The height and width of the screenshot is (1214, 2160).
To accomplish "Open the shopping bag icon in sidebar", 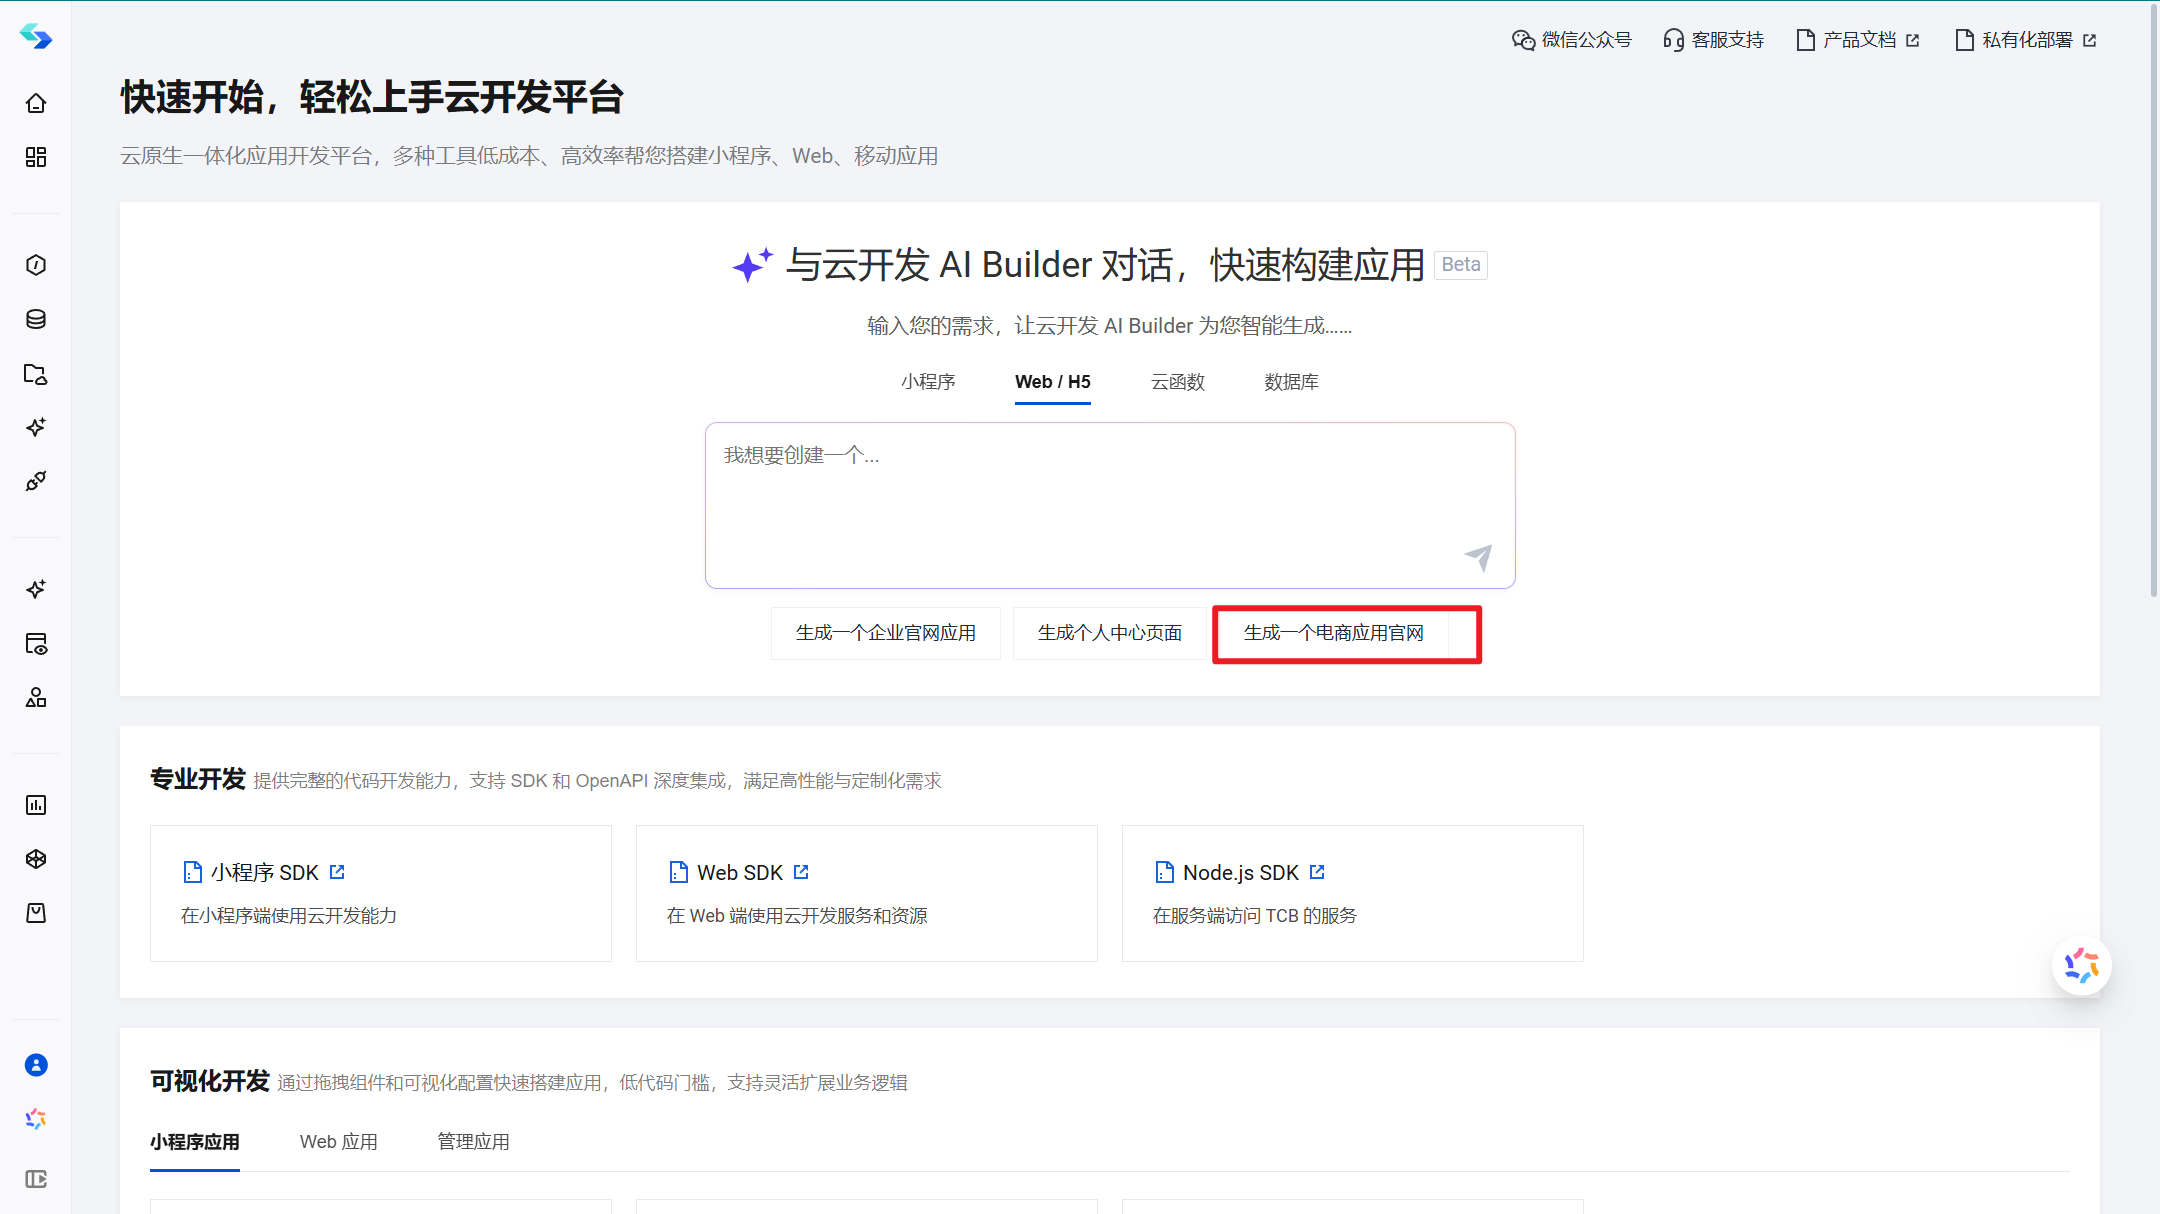I will [36, 913].
